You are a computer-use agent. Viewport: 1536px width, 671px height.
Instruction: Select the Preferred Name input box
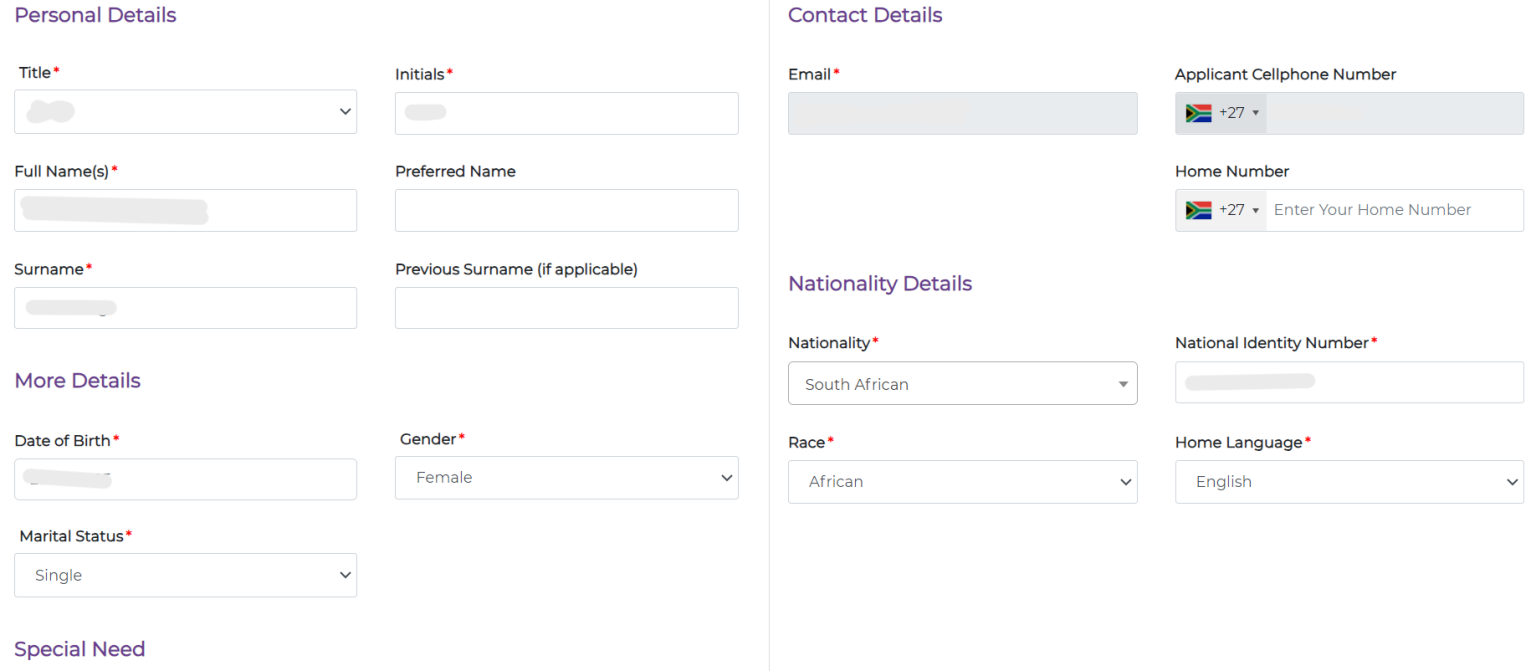(x=566, y=210)
